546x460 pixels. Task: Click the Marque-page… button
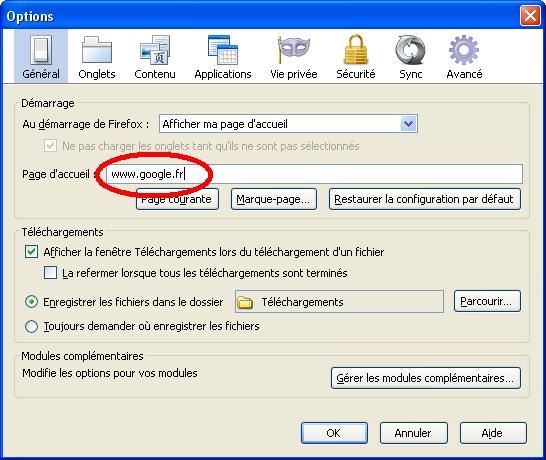click(274, 199)
